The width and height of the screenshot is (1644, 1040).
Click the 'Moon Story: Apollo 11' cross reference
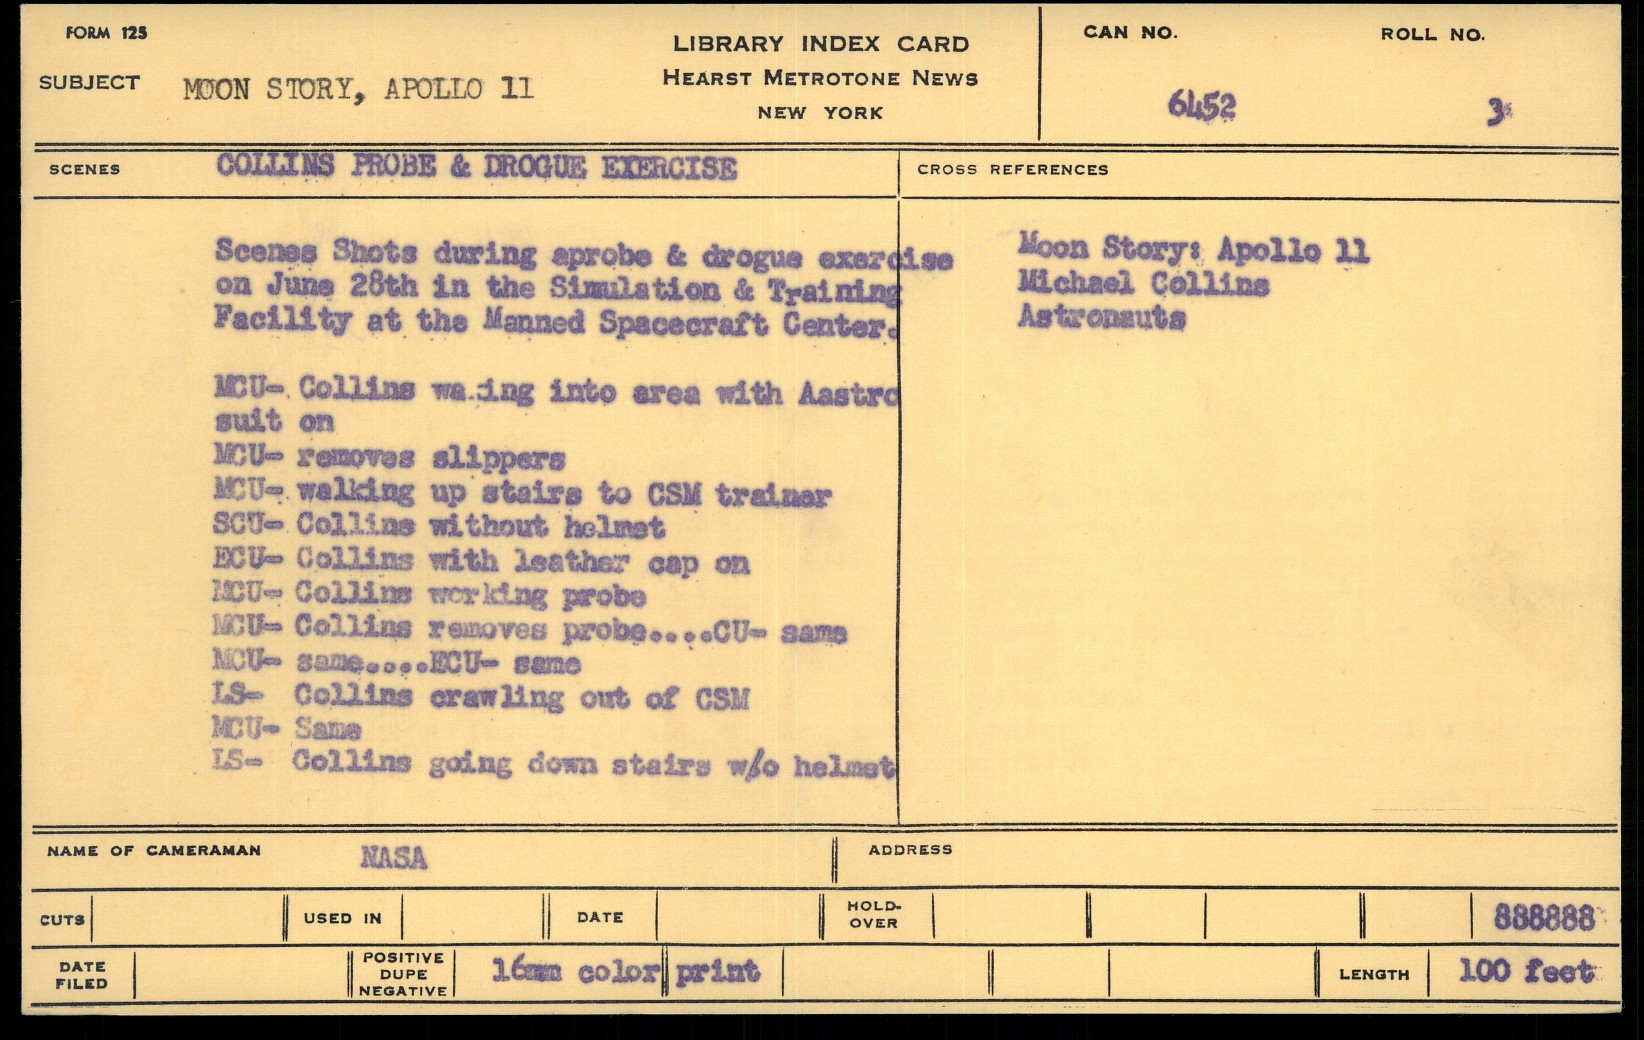click(1193, 249)
